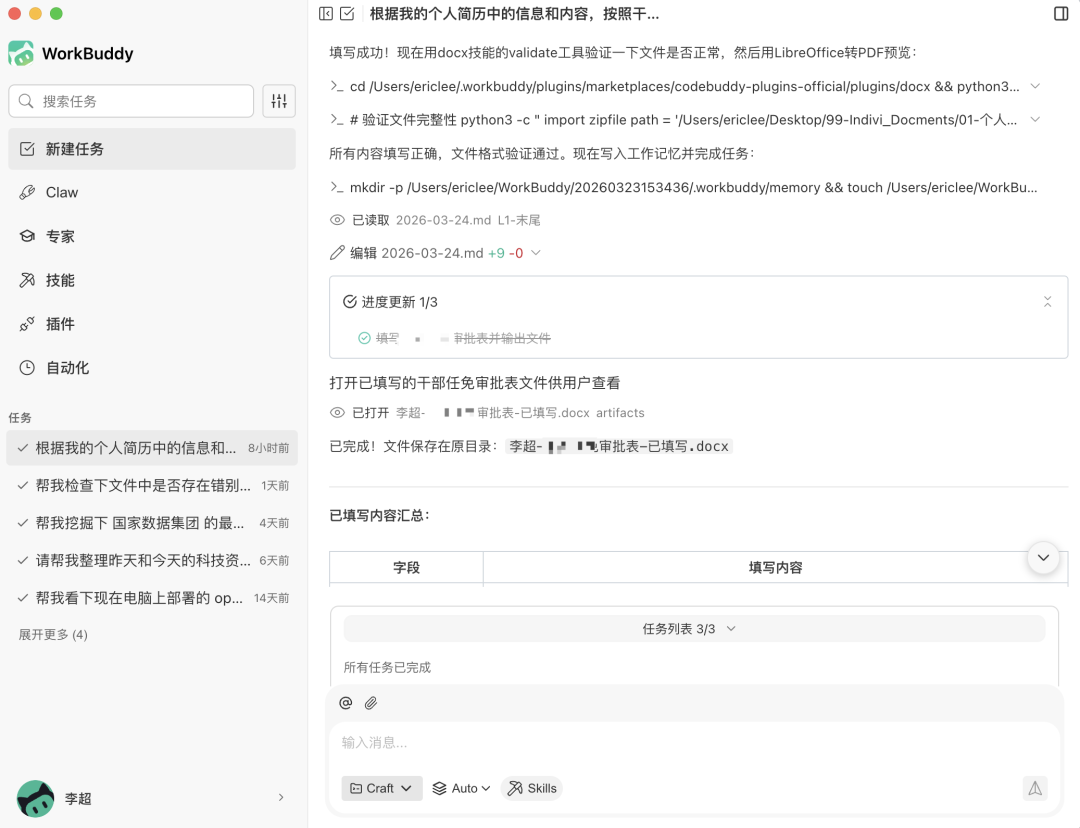Click the scroll-to-bottom round arrow button
1080x828 pixels.
click(x=1043, y=558)
